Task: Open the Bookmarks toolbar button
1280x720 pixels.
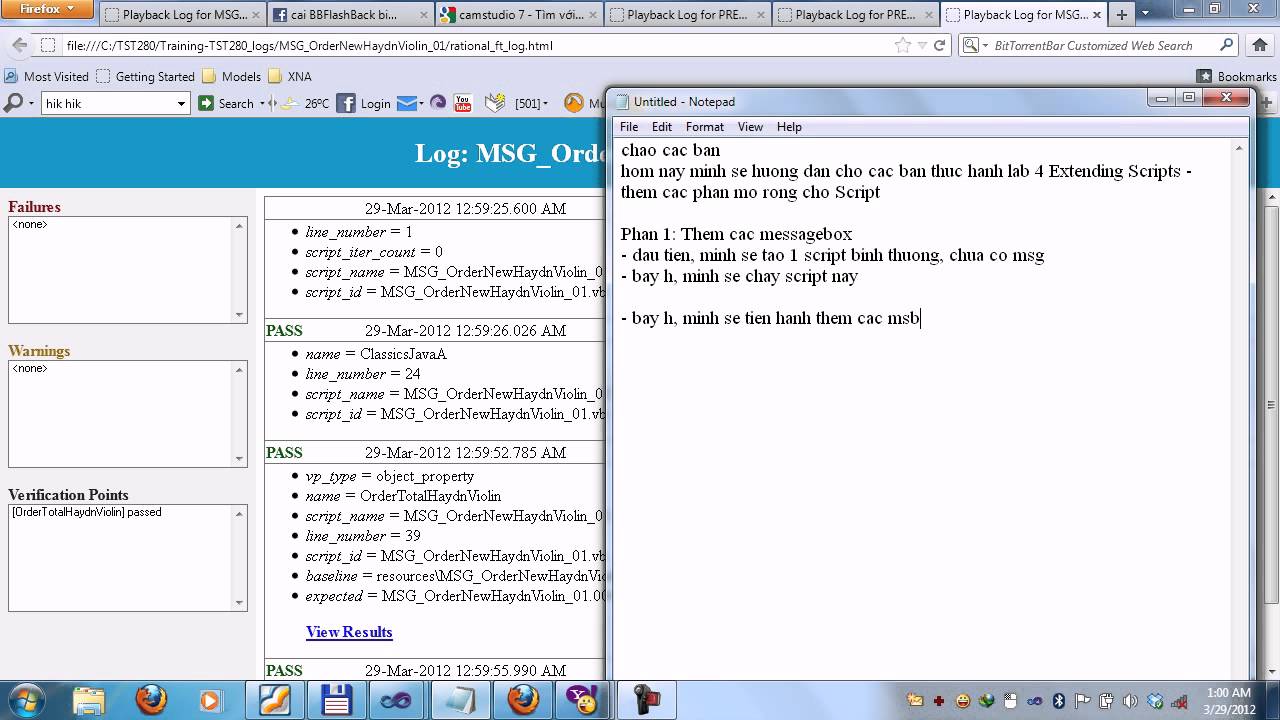Action: [1237, 76]
